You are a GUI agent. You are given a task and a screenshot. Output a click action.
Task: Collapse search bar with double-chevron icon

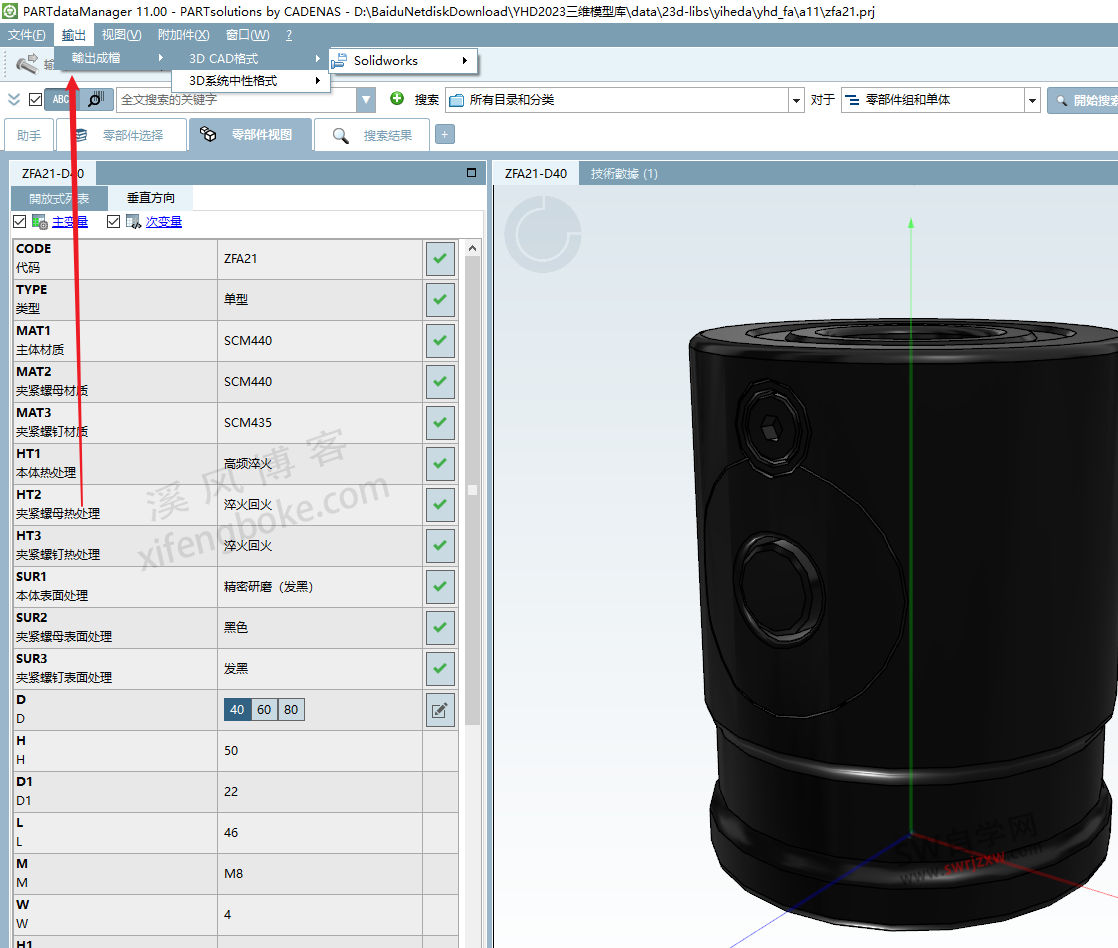[14, 99]
